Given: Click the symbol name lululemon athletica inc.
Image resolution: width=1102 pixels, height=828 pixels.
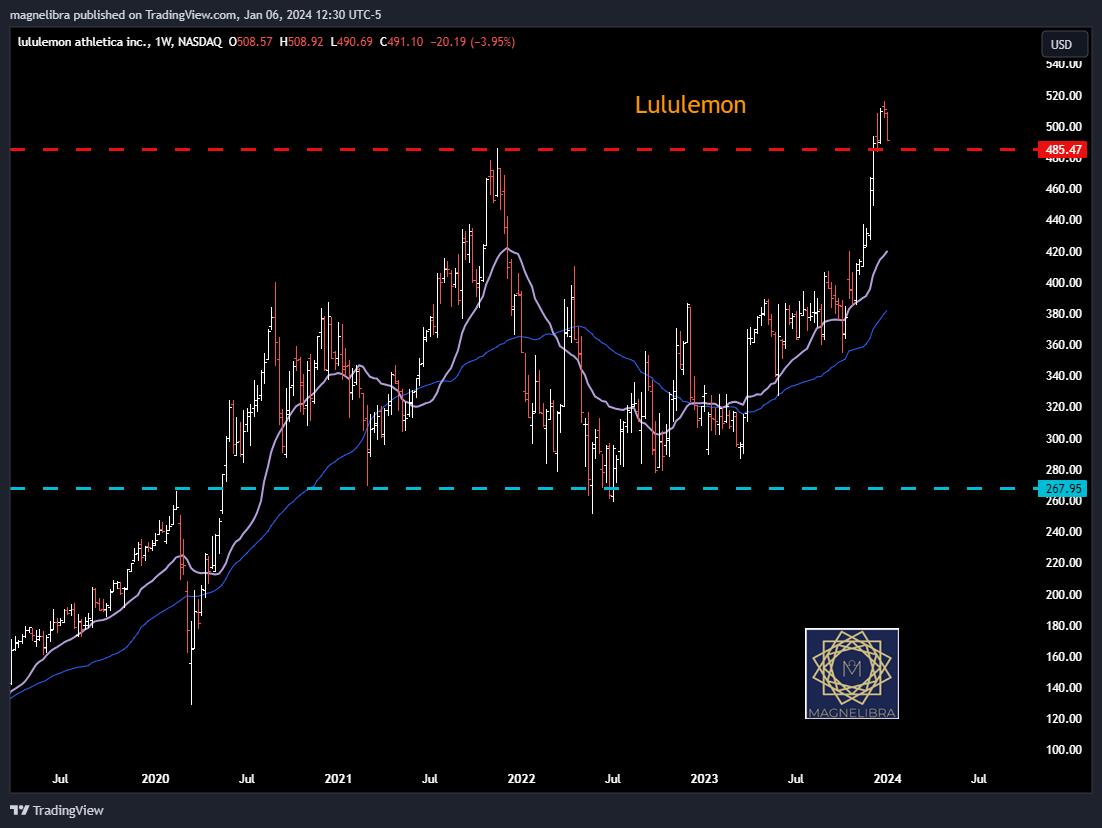Looking at the screenshot, I should (84, 42).
